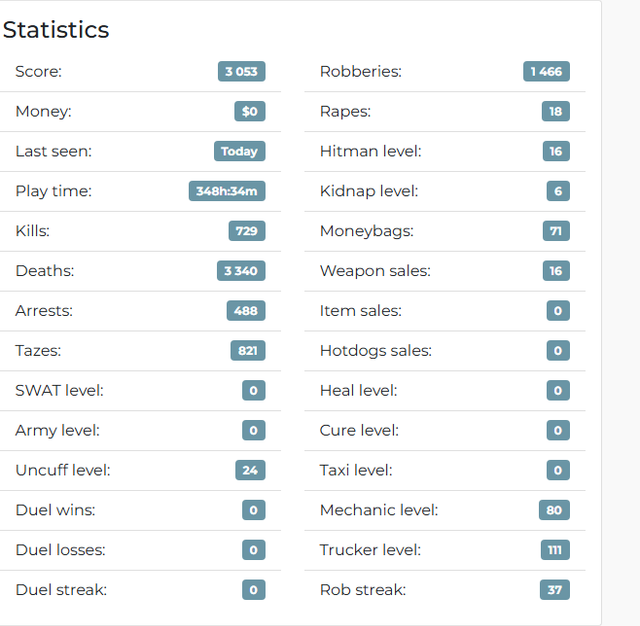Screen dimensions: 640x626
Task: Click the Robberies badge showing 1 466
Action: [x=546, y=71]
